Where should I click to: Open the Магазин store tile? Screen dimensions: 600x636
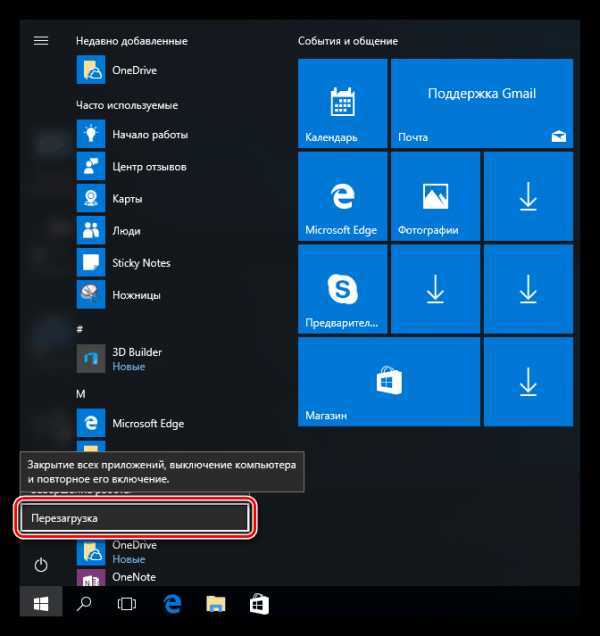389,382
